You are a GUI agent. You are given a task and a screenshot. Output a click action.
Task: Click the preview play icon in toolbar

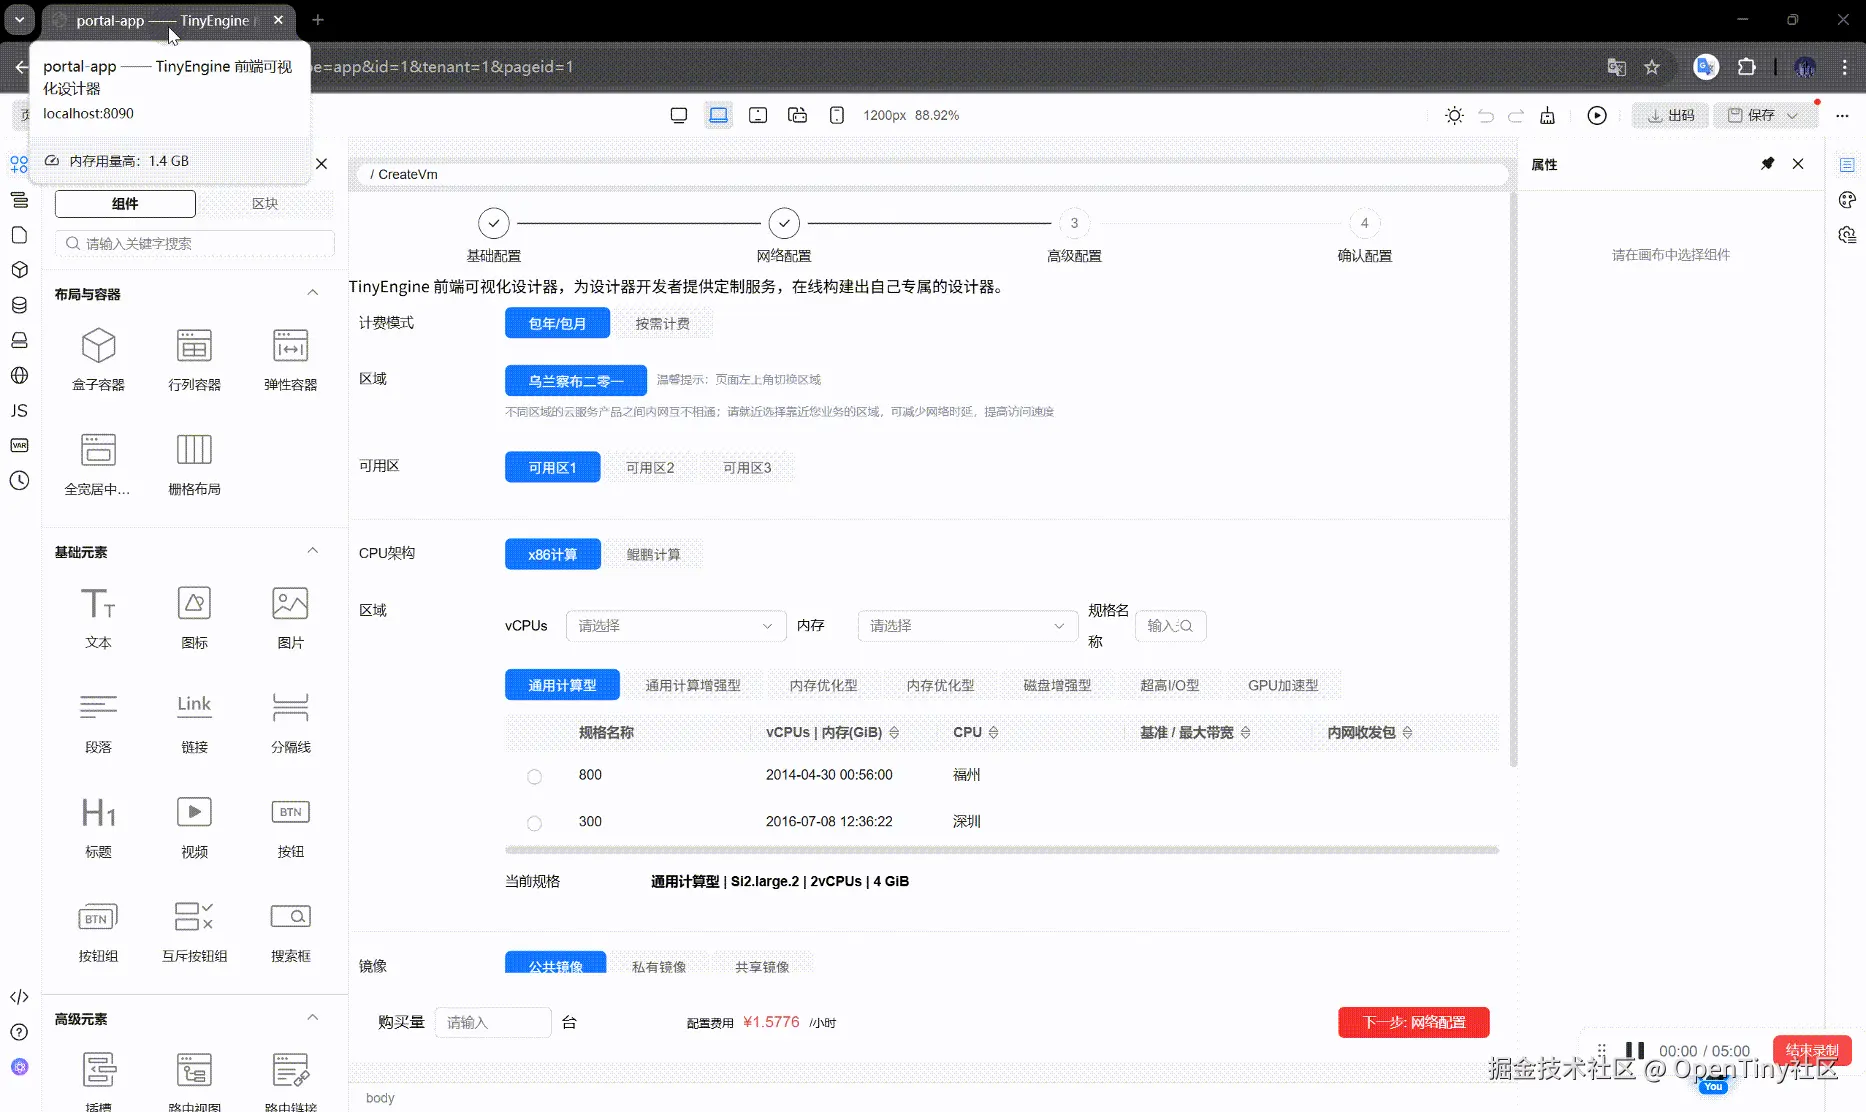pos(1597,116)
